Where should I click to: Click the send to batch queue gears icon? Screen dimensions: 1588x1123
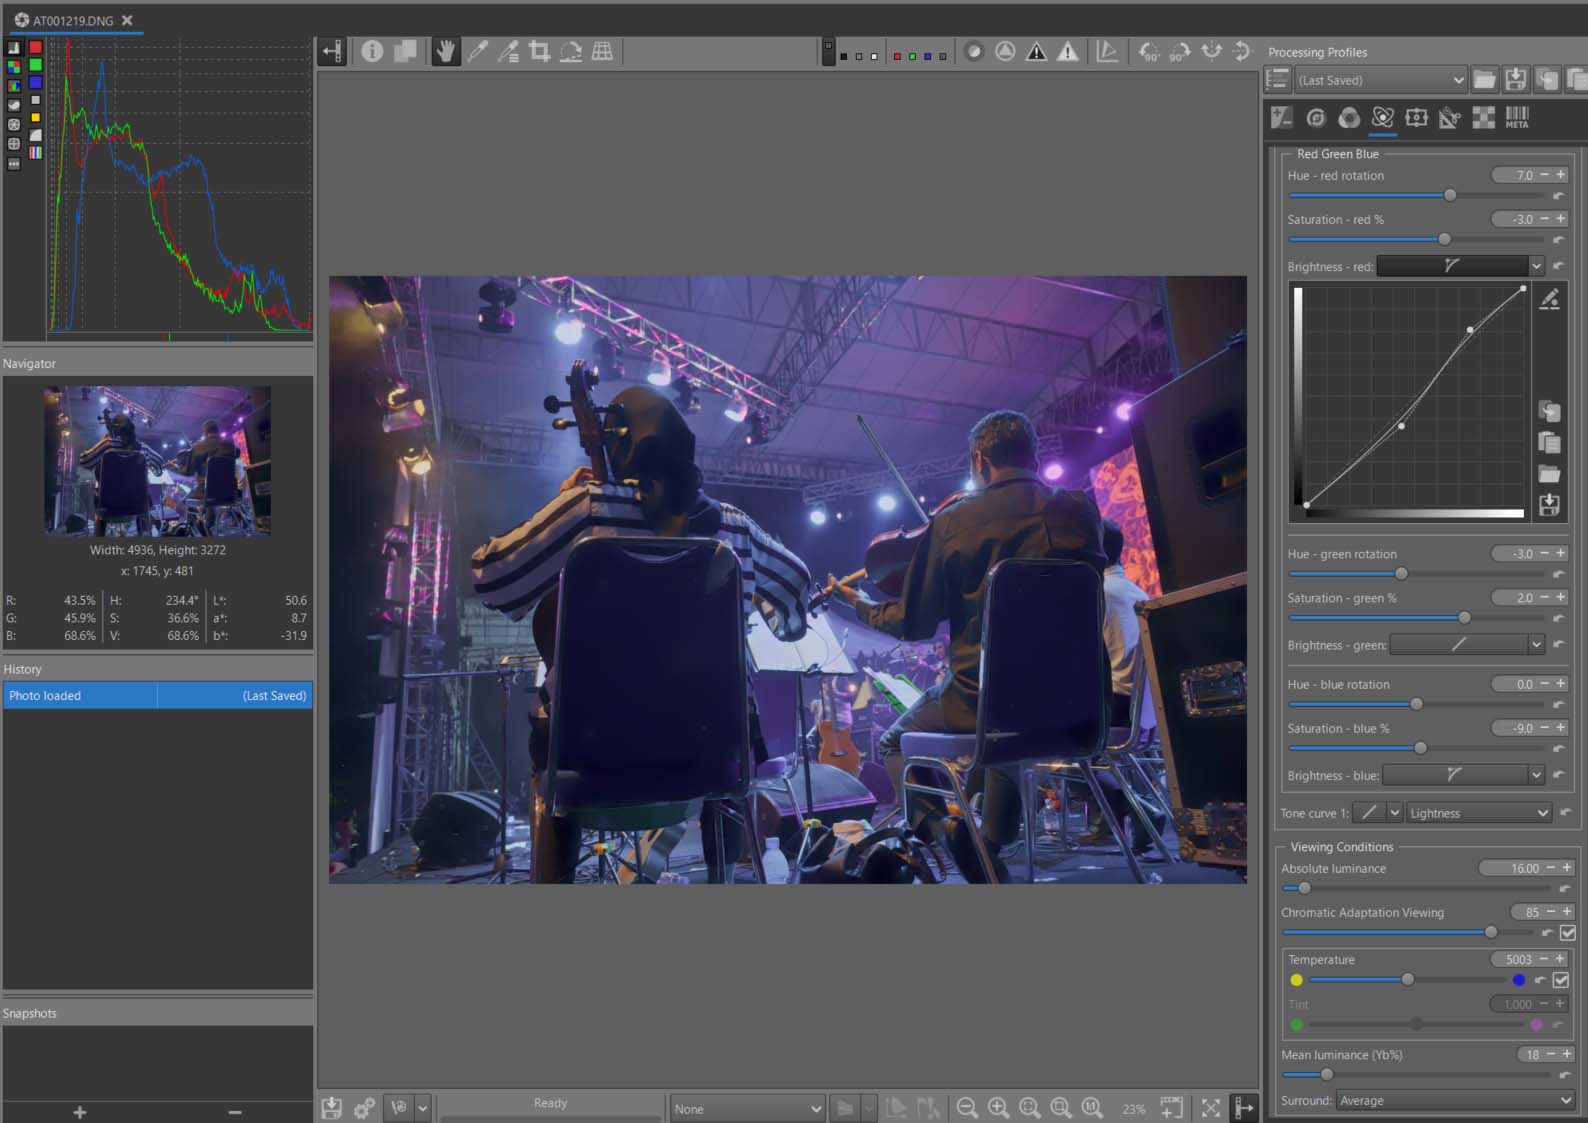(364, 1107)
